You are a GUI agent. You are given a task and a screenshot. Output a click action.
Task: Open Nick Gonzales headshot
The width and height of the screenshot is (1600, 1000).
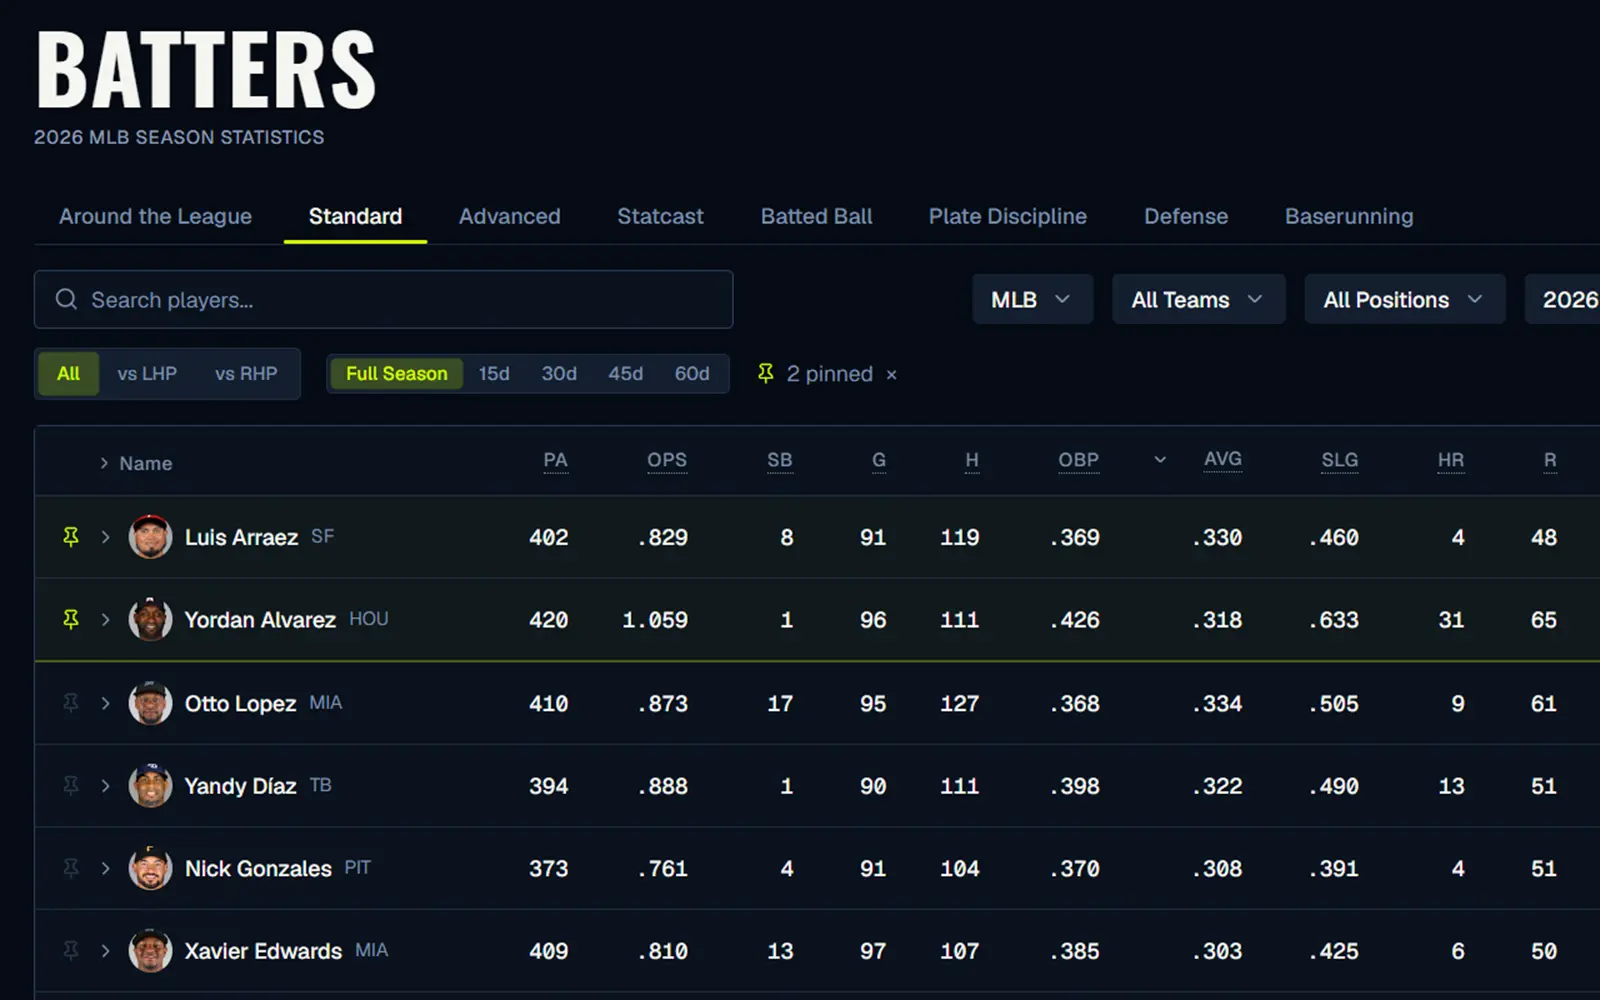coord(150,868)
